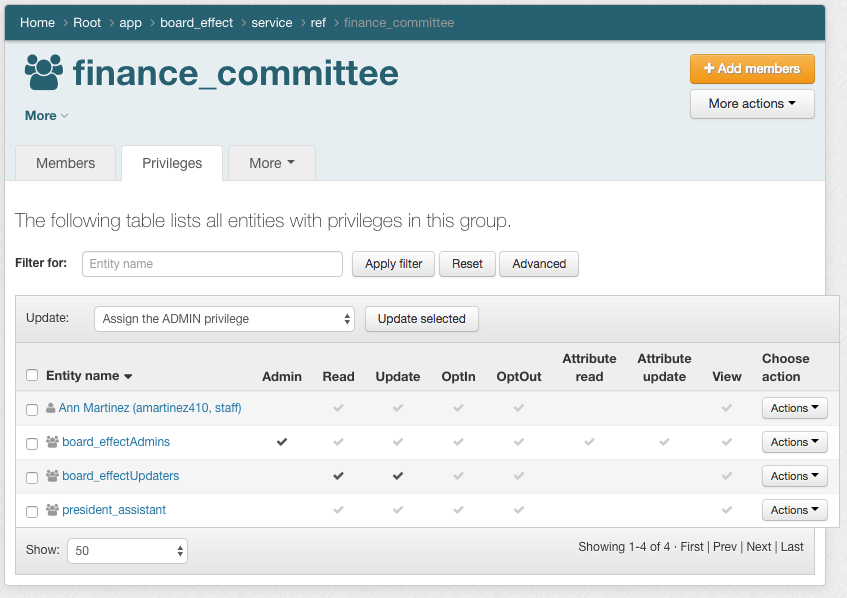Screen dimensions: 847x598
Task: Tick the select-all checkbox in table header
Action: 32,375
